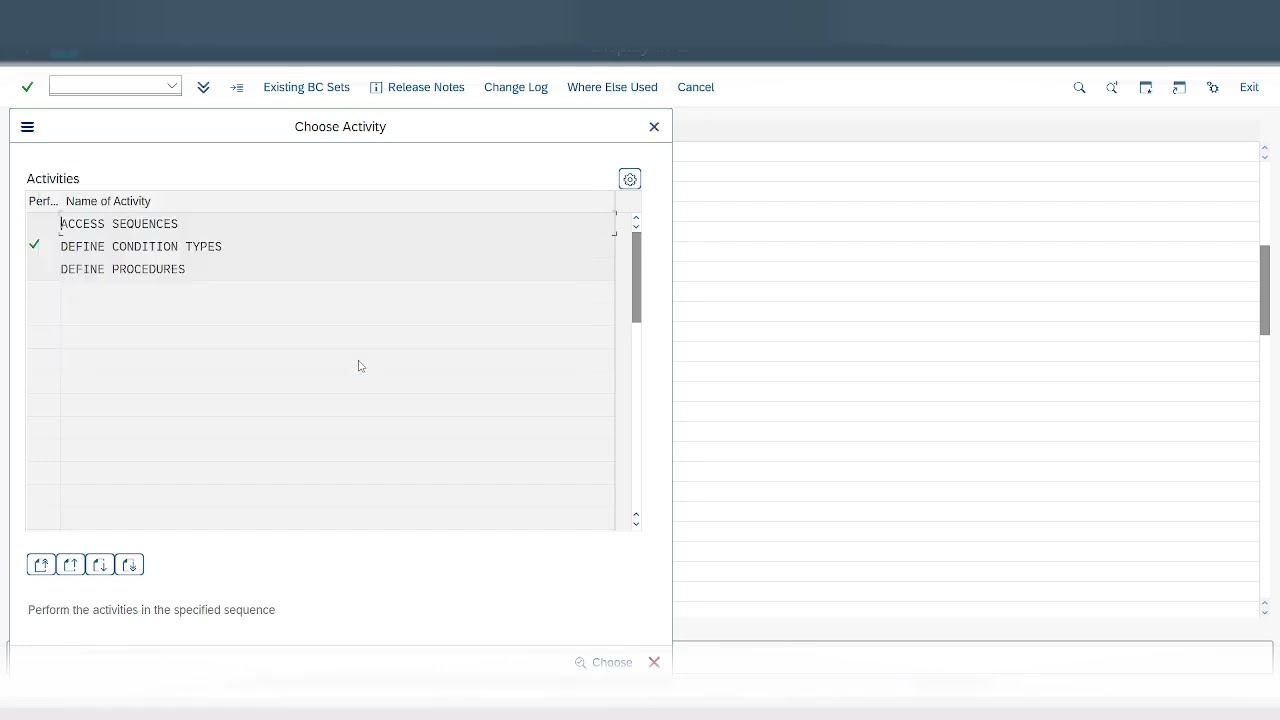Open the command field dropdown

coord(172,86)
